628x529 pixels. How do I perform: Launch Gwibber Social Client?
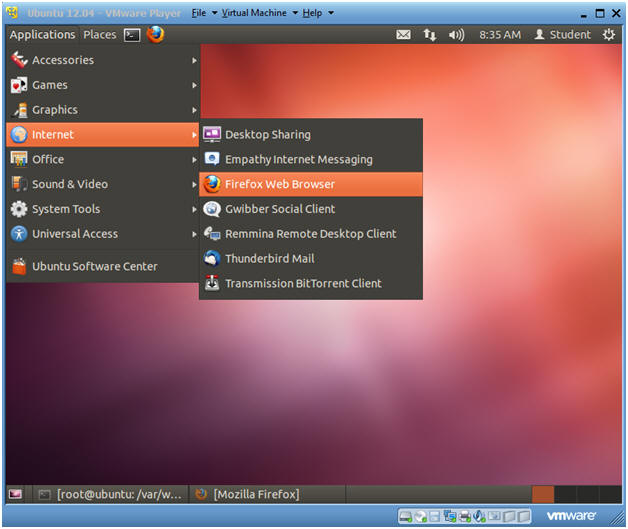[x=311, y=209]
